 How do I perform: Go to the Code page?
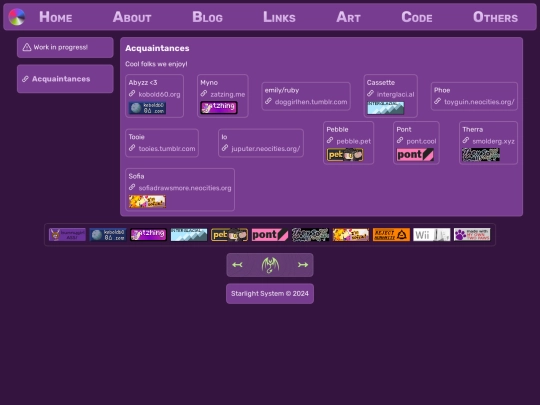pyautogui.click(x=417, y=17)
